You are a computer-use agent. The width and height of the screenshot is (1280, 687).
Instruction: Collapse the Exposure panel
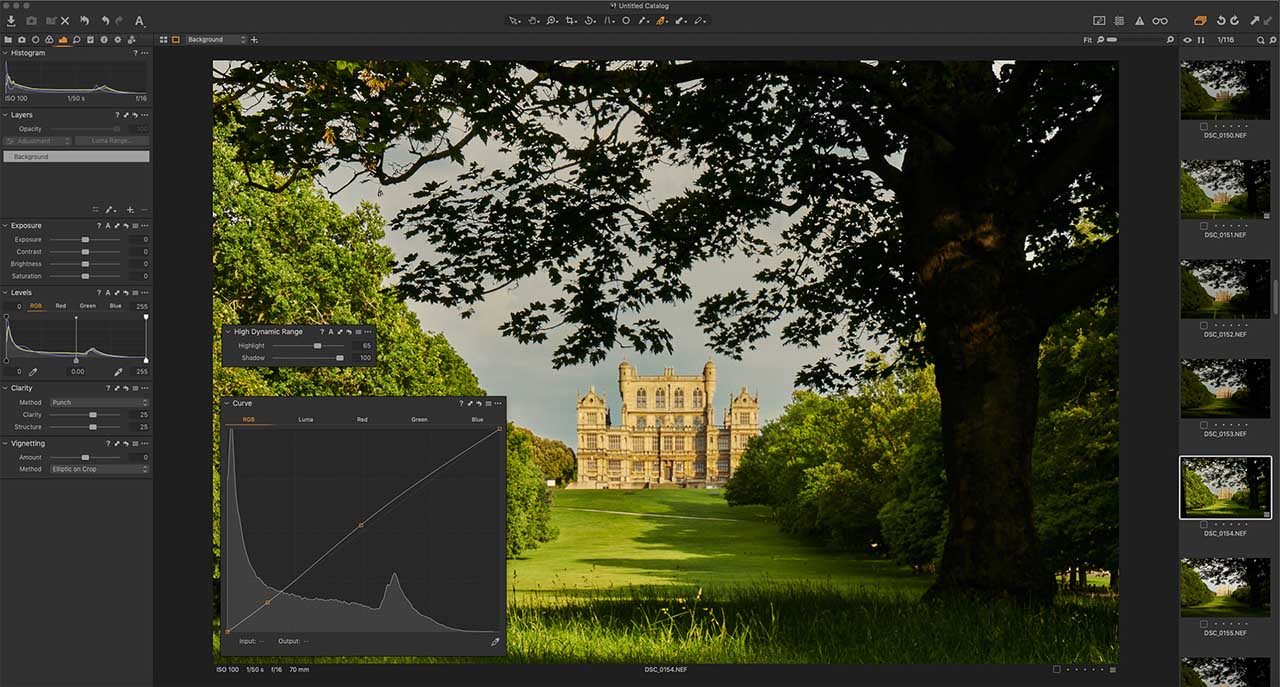[x=5, y=226]
